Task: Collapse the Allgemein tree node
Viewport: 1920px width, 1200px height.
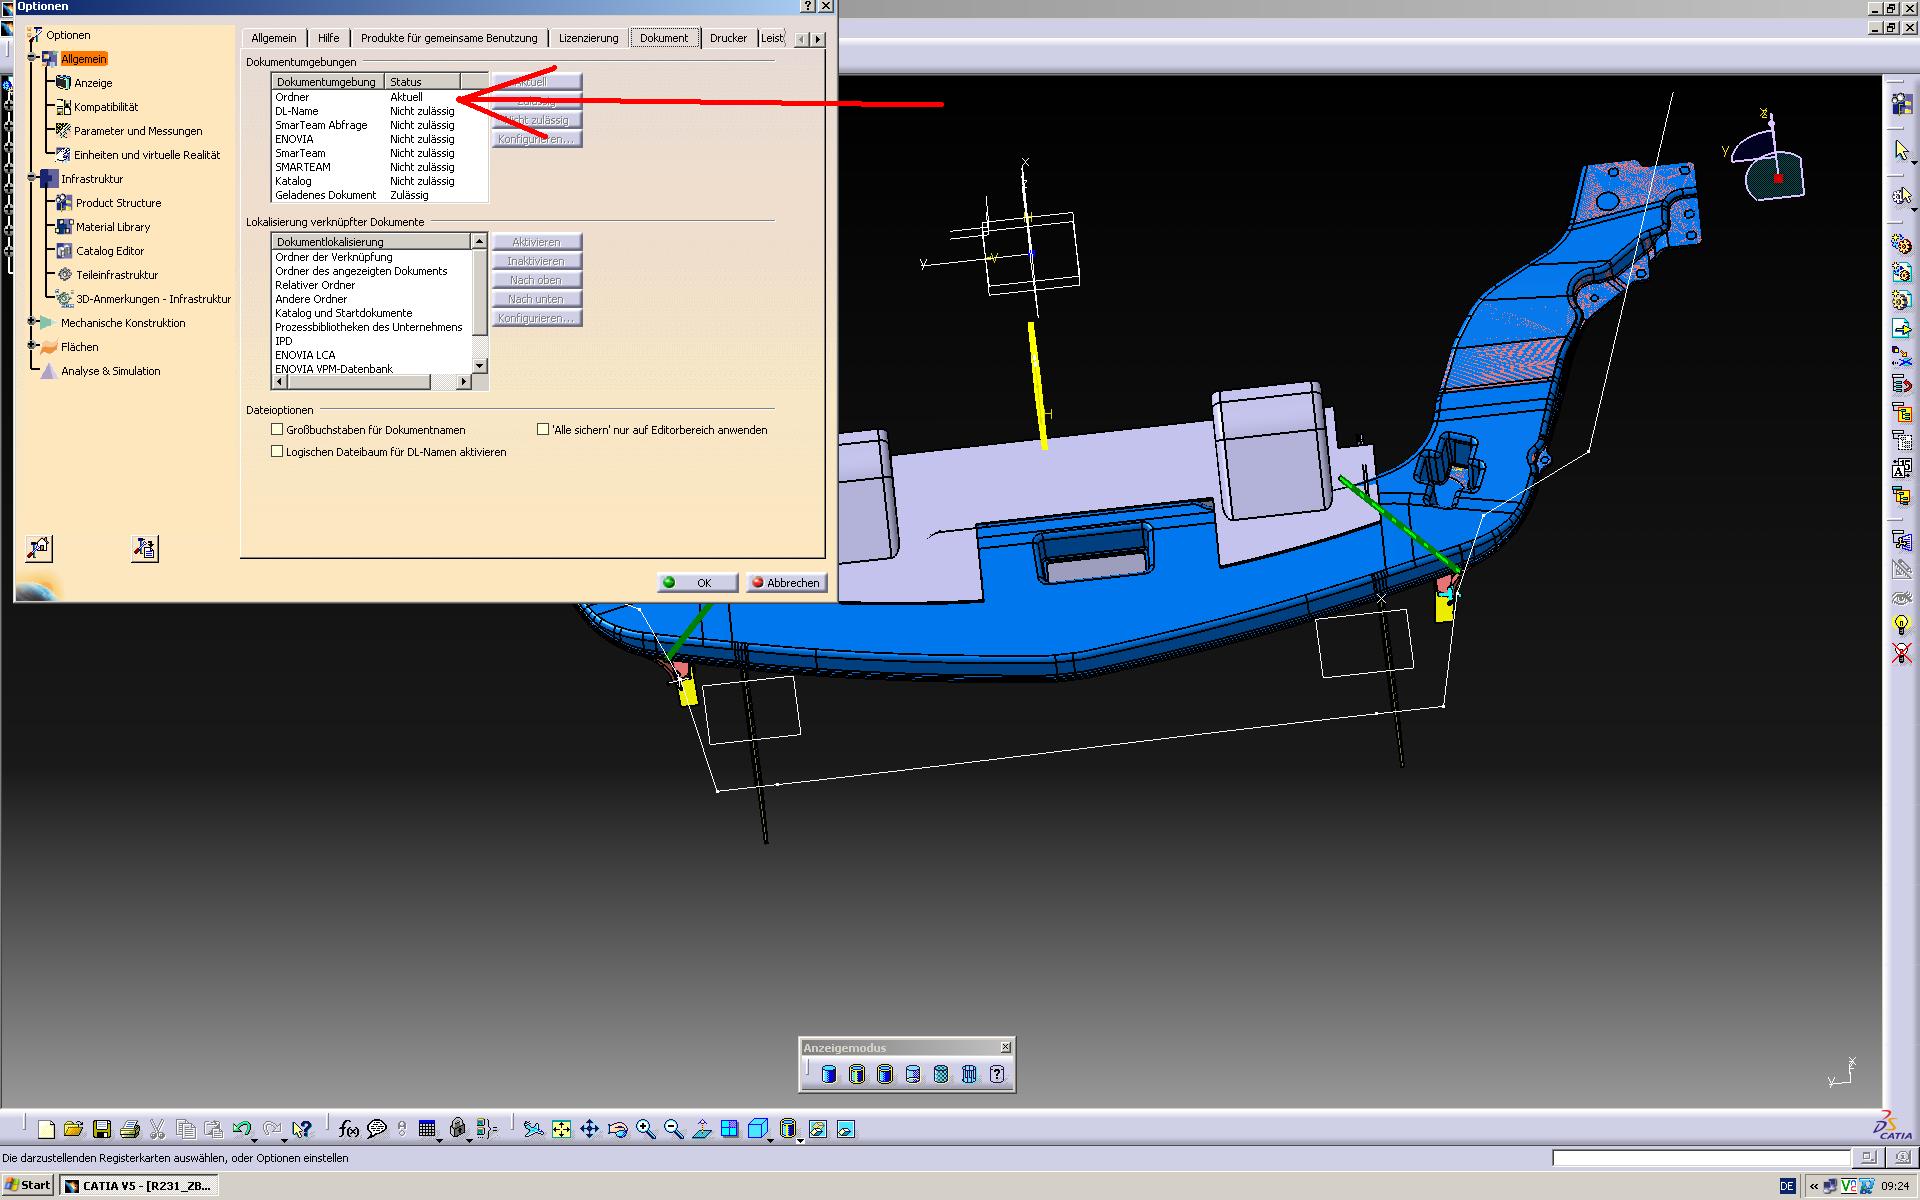Action: (x=32, y=58)
